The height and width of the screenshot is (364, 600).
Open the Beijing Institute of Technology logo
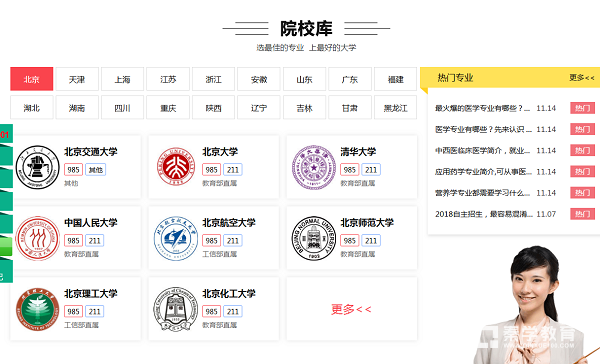(38, 309)
